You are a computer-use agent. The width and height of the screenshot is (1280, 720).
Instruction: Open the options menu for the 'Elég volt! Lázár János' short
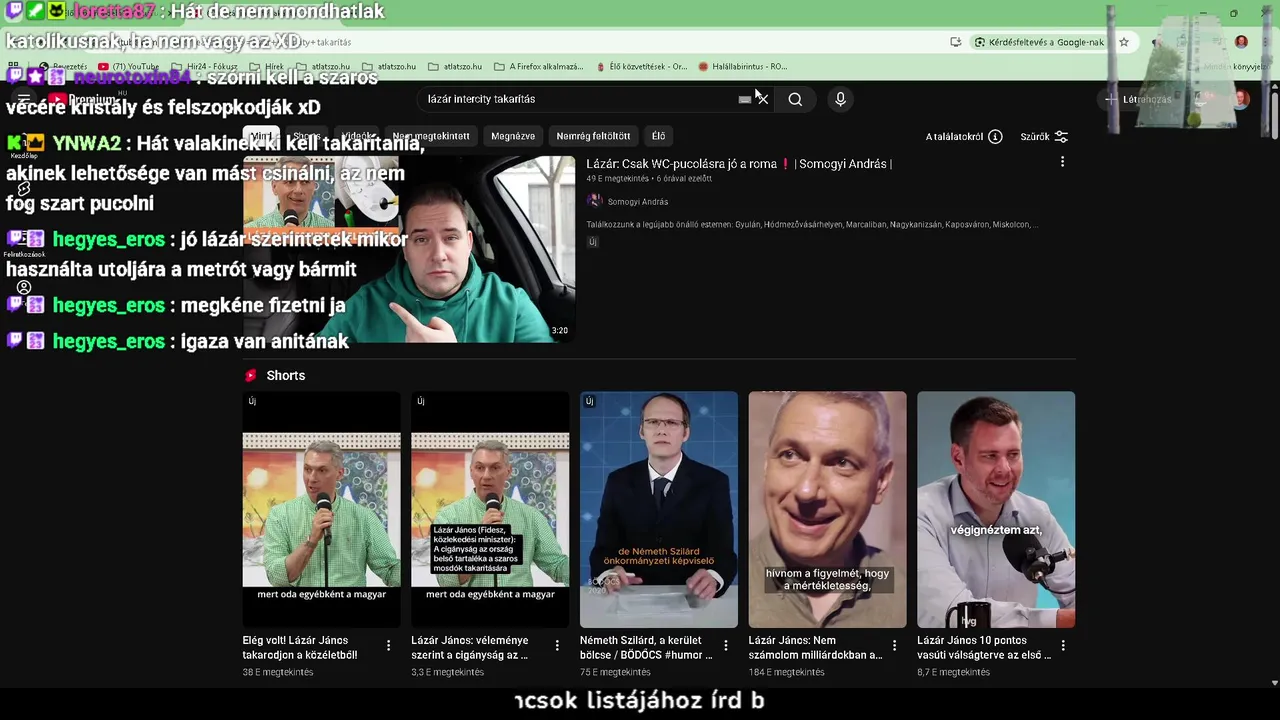click(x=389, y=646)
